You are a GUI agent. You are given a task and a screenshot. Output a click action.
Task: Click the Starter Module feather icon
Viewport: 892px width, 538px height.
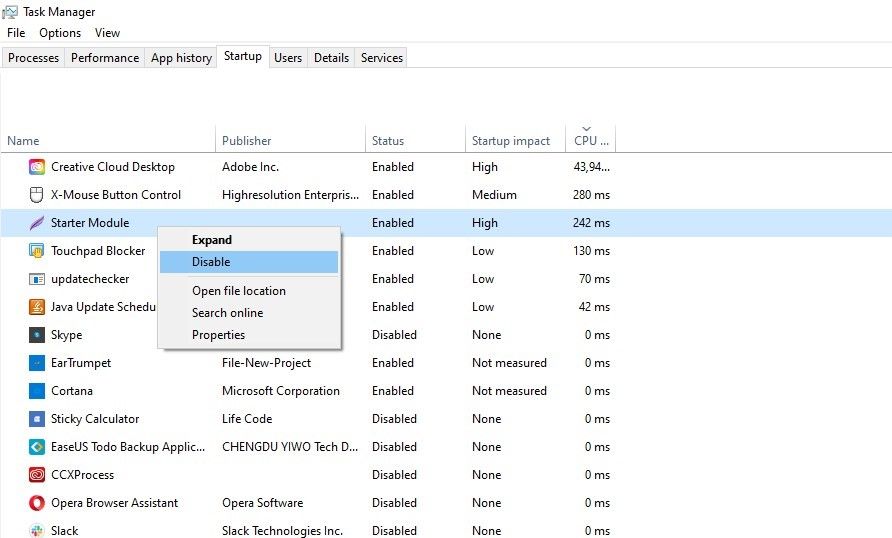click(37, 223)
